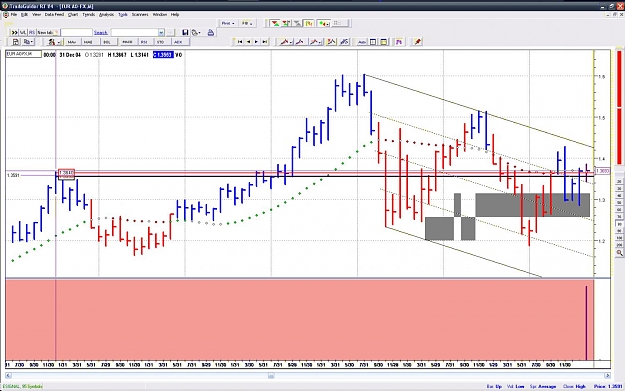Step forward one bar button

256,42
